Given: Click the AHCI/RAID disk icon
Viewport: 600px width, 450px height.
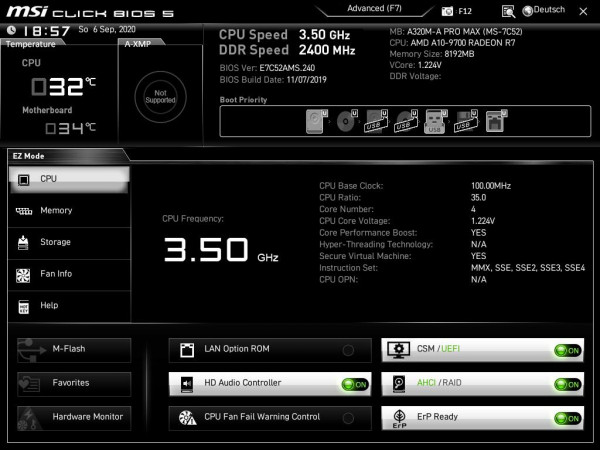Looking at the screenshot, I should [399, 384].
